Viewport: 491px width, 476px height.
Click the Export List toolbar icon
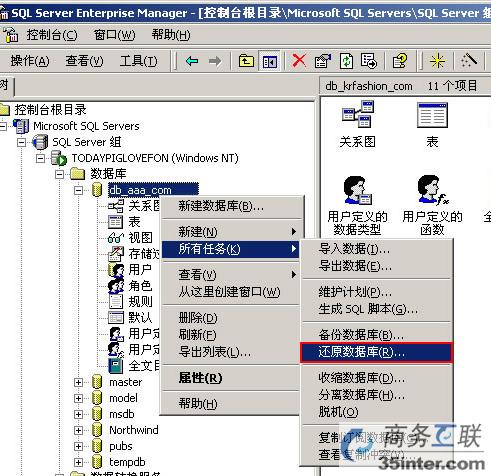pos(368,61)
